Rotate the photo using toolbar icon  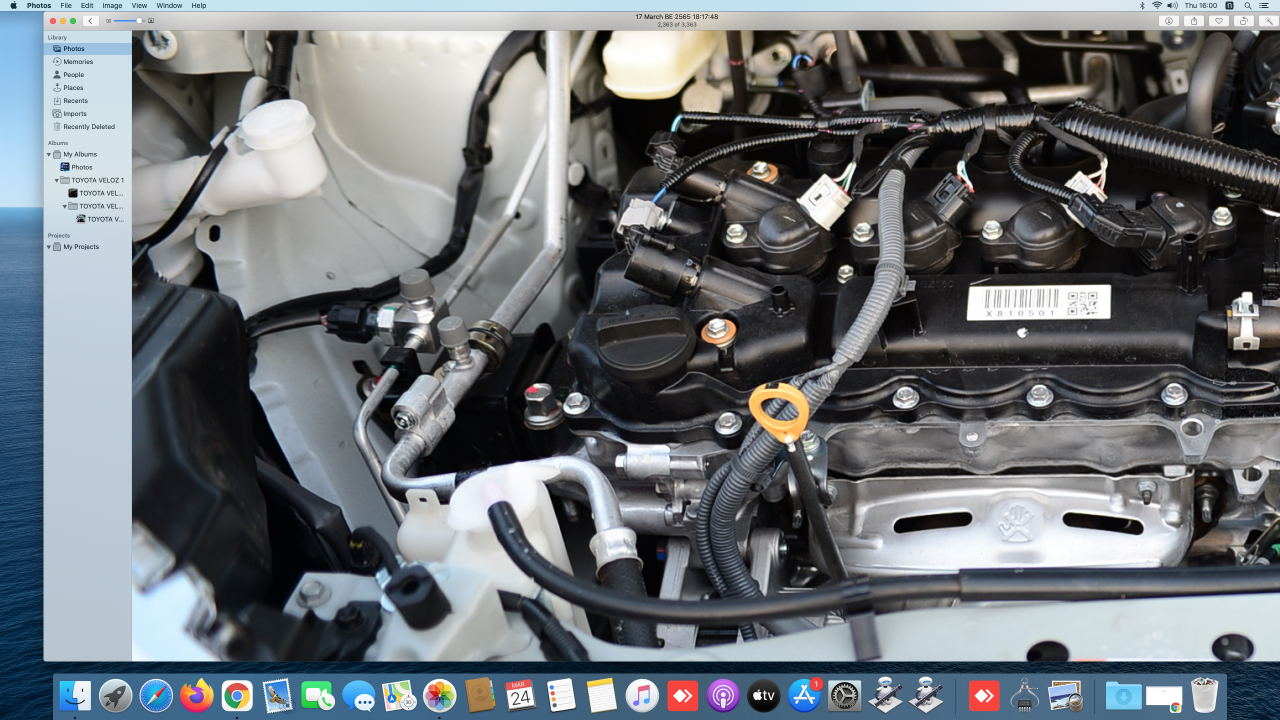(x=1243, y=21)
